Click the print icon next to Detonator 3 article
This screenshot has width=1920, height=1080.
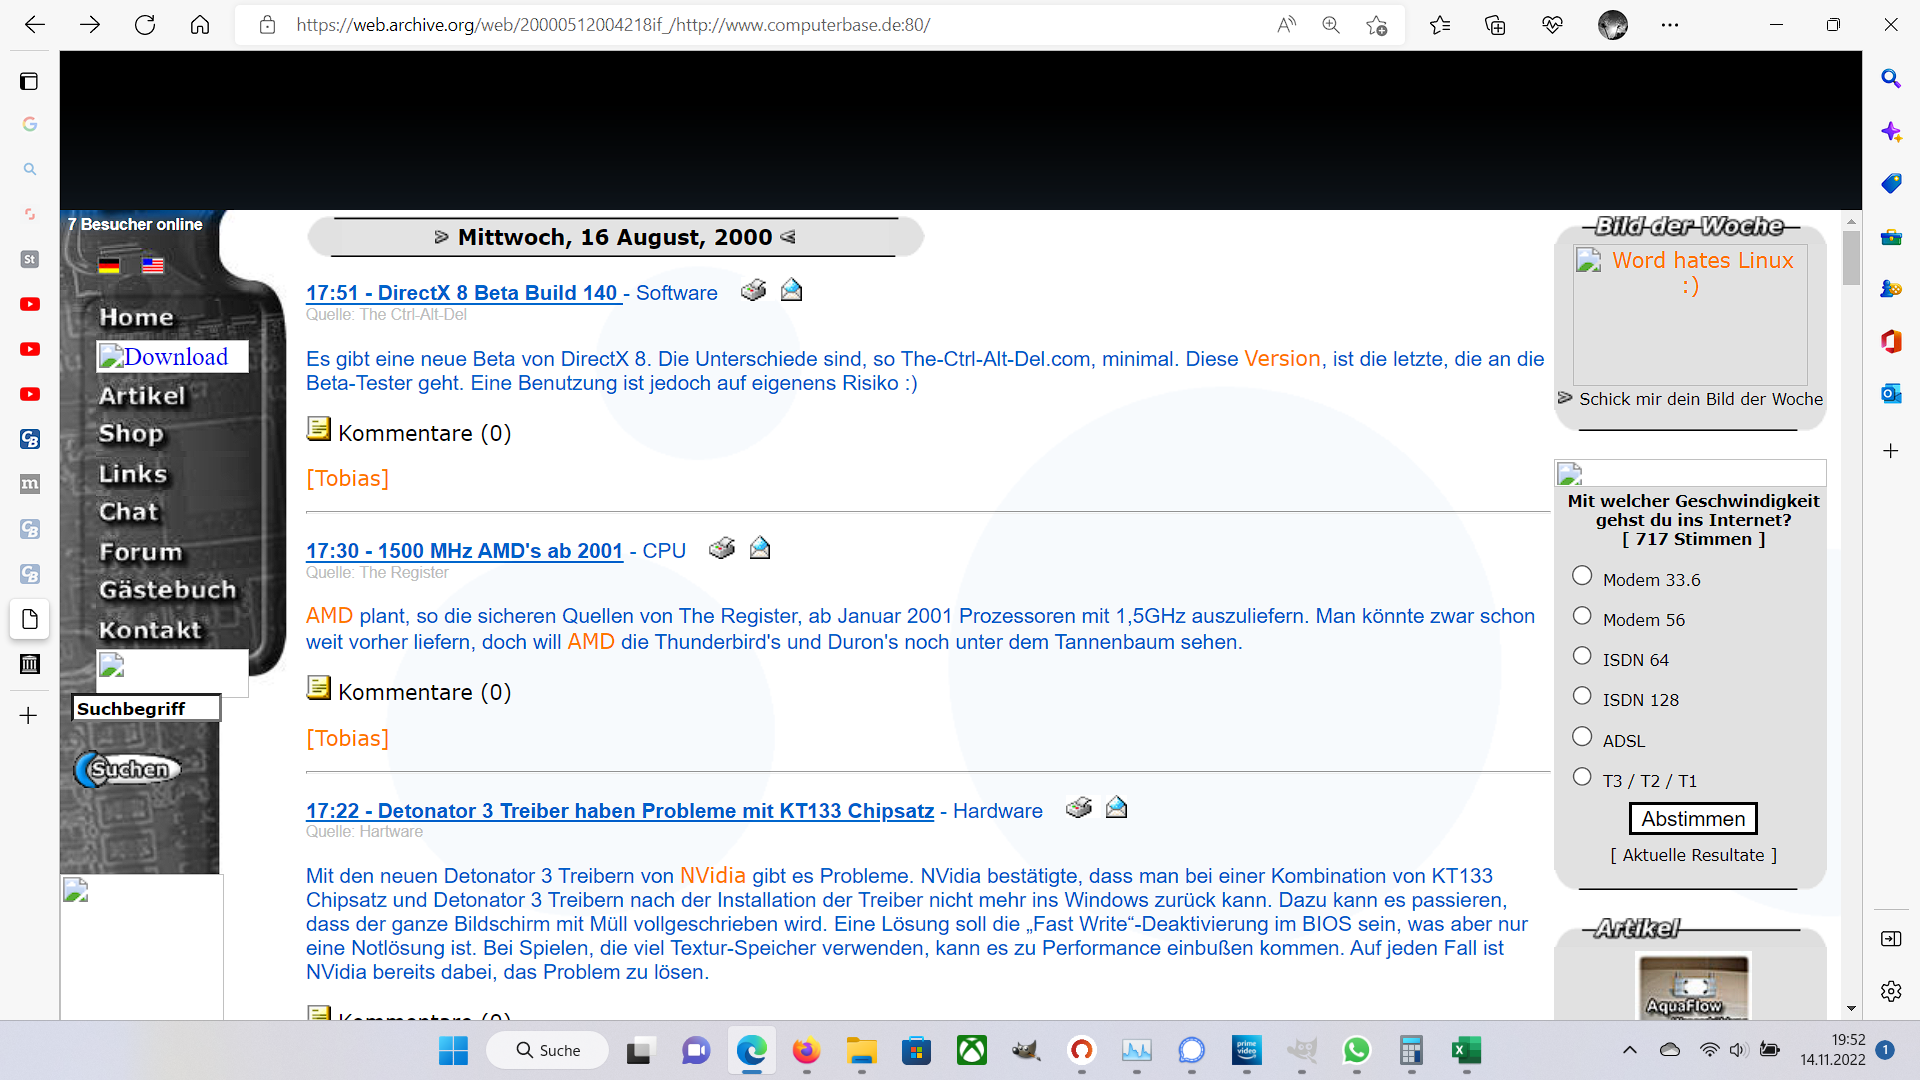pos(1078,808)
